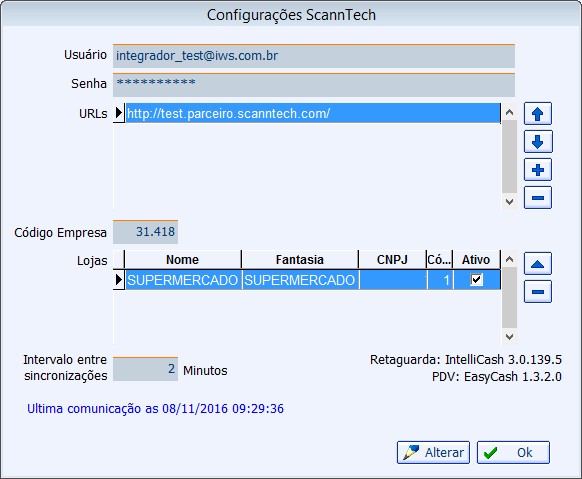Click the sync interval Minutos field
The image size is (582, 479).
146,369
